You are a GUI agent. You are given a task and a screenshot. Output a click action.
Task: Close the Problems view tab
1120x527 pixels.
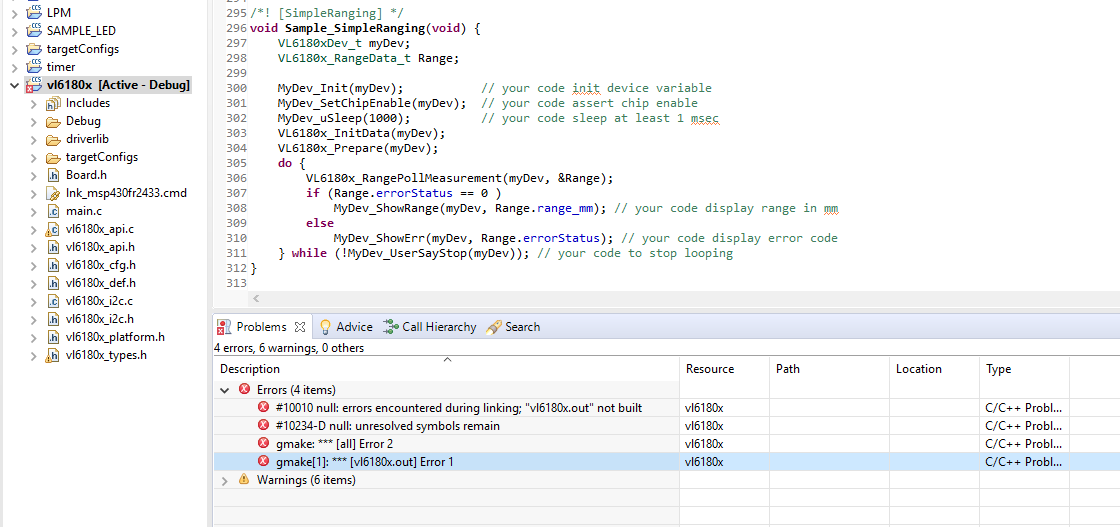pyautogui.click(x=300, y=327)
